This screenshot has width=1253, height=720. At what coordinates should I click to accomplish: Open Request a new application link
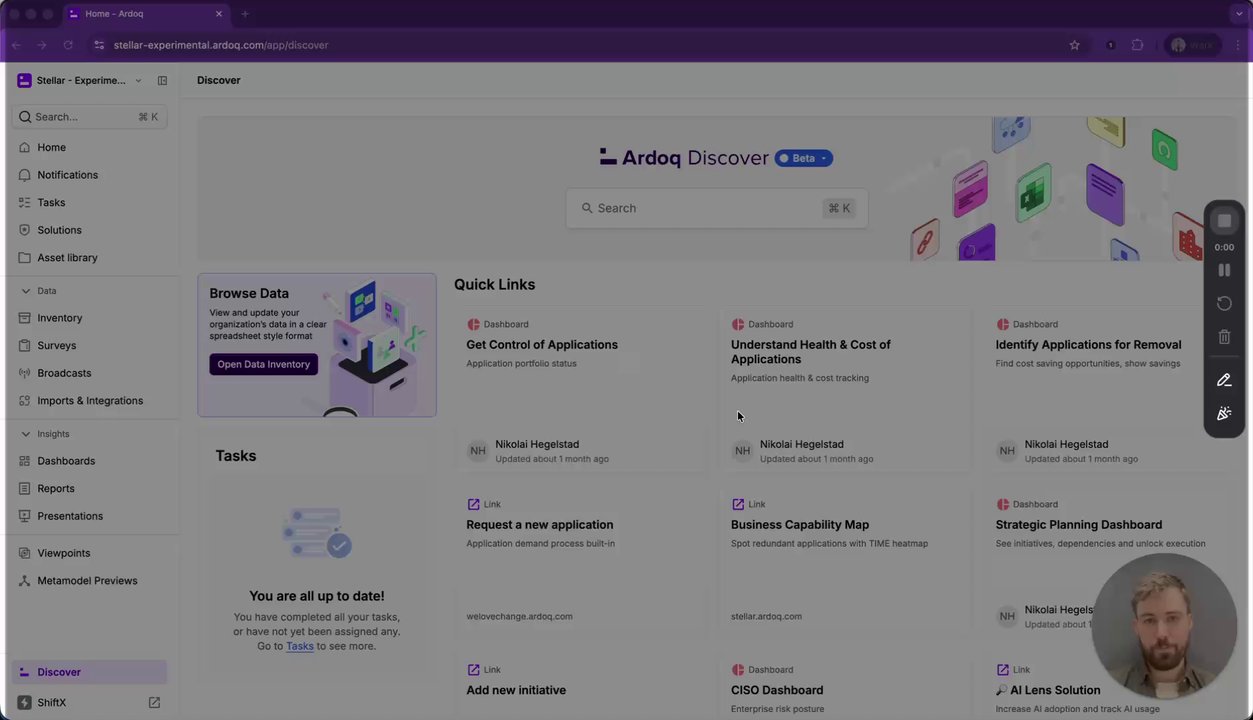pos(540,525)
